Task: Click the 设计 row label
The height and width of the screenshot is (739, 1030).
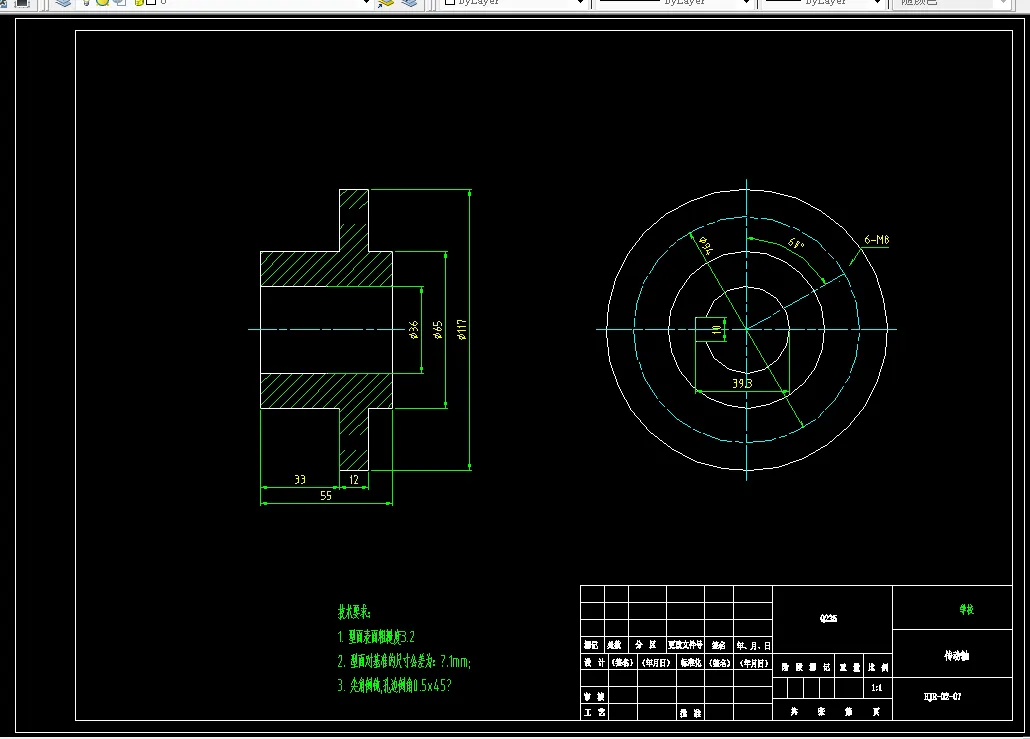Action: point(594,663)
